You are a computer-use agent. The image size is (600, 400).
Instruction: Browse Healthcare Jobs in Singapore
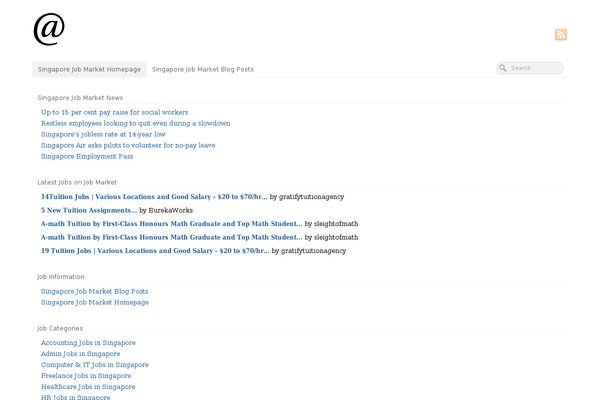tap(88, 387)
